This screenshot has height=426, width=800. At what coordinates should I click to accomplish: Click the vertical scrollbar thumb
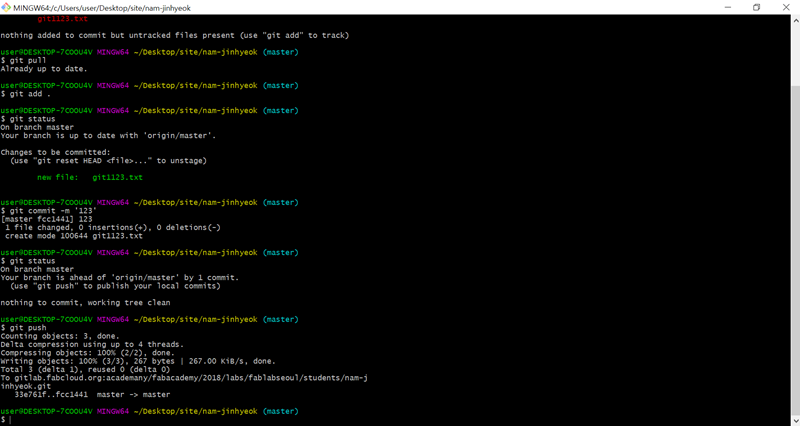pyautogui.click(x=795, y=251)
